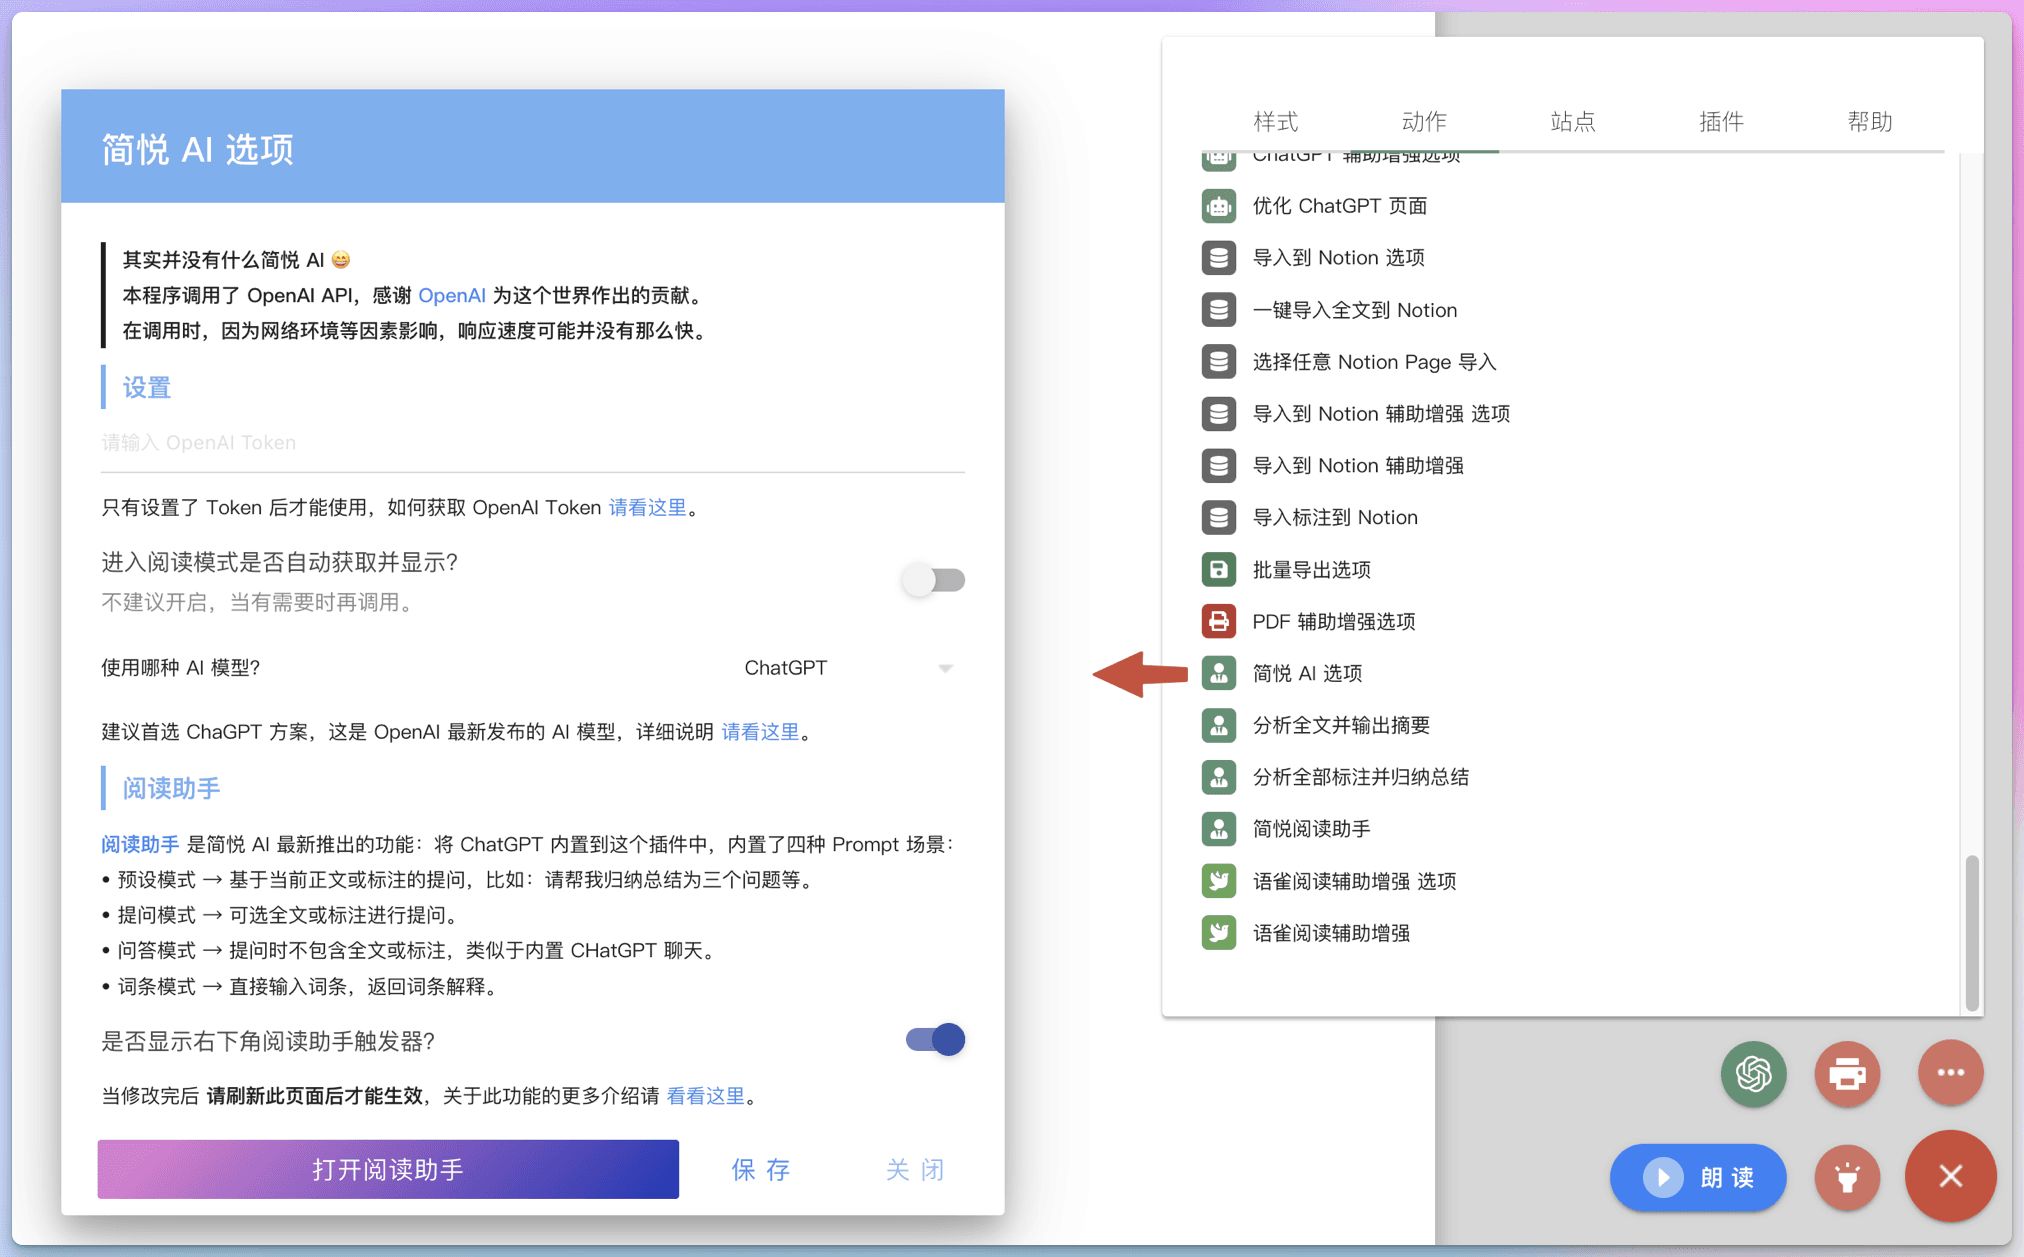
Task: Select 分析全文并输出摘要 menu entry
Action: [x=1340, y=725]
